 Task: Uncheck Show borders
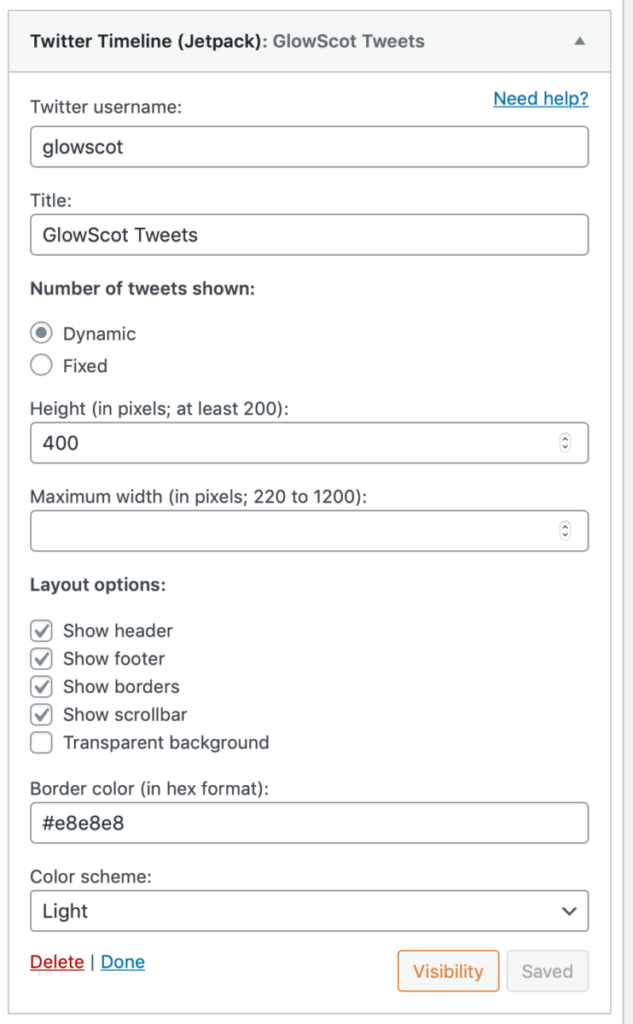[x=40, y=686]
